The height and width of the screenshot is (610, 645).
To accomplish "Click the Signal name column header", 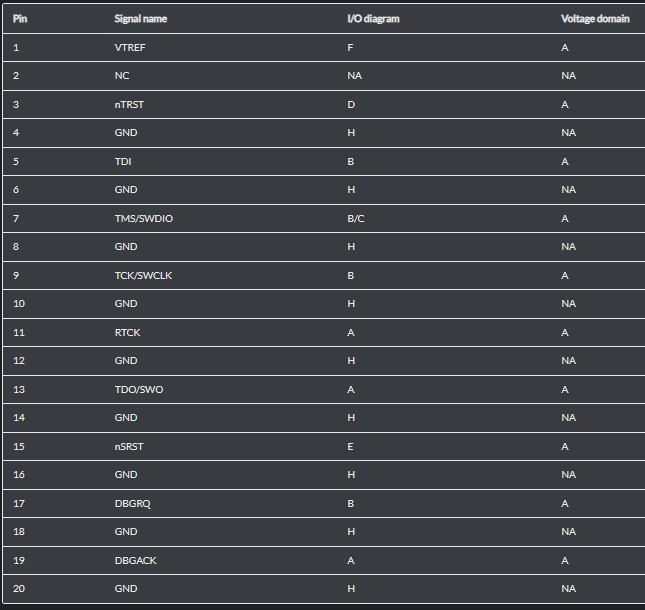I will click(x=140, y=18).
